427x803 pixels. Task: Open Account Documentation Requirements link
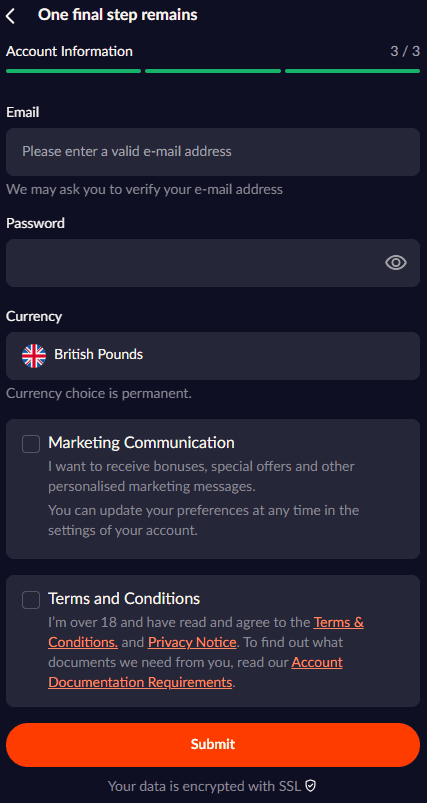click(195, 672)
